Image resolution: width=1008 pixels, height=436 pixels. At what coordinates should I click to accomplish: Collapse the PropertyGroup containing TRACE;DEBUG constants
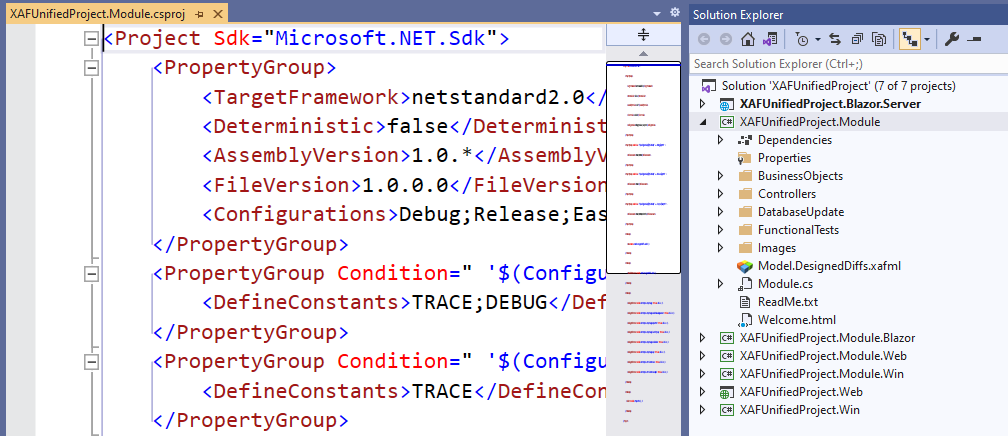92,273
